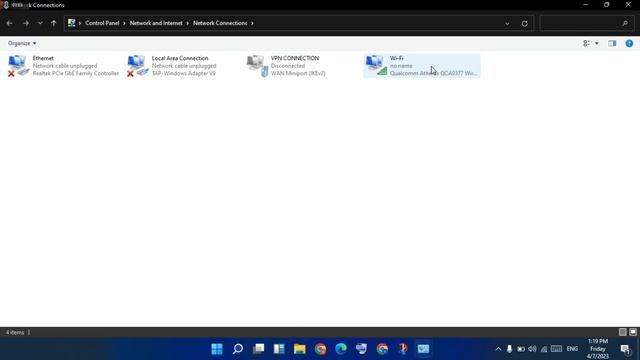The height and width of the screenshot is (360, 640).
Task: Toggle the preview pane
Action: pos(612,43)
